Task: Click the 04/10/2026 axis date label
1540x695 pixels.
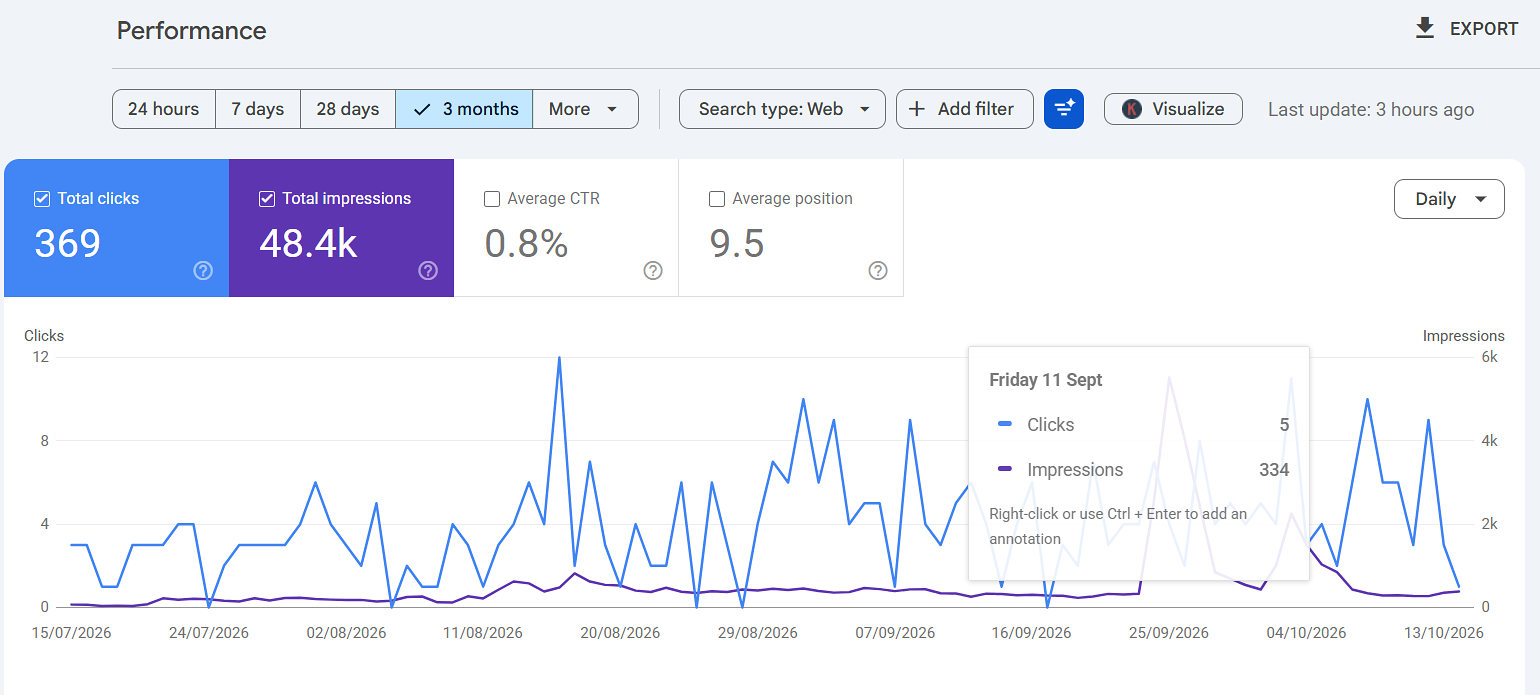Action: (1306, 633)
